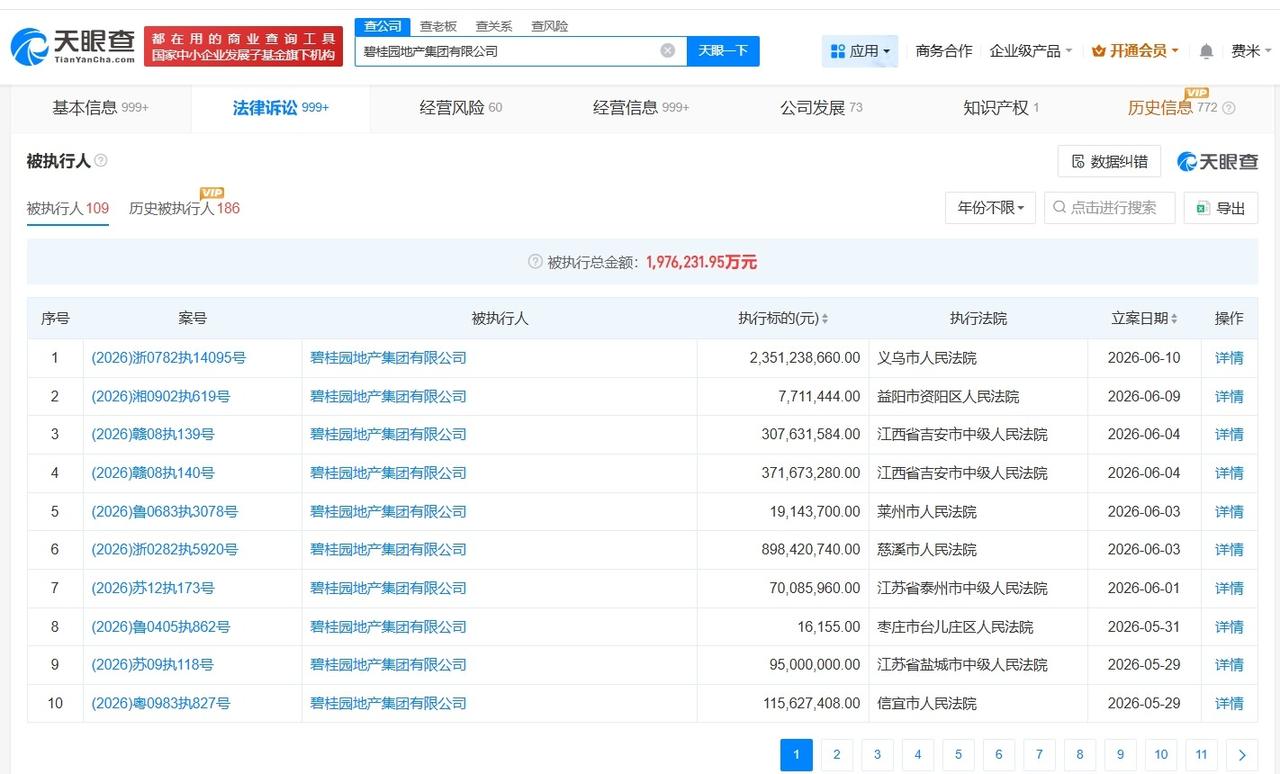Open the 年份不限 year filter
Image resolution: width=1280 pixels, height=774 pixels.
click(x=990, y=208)
